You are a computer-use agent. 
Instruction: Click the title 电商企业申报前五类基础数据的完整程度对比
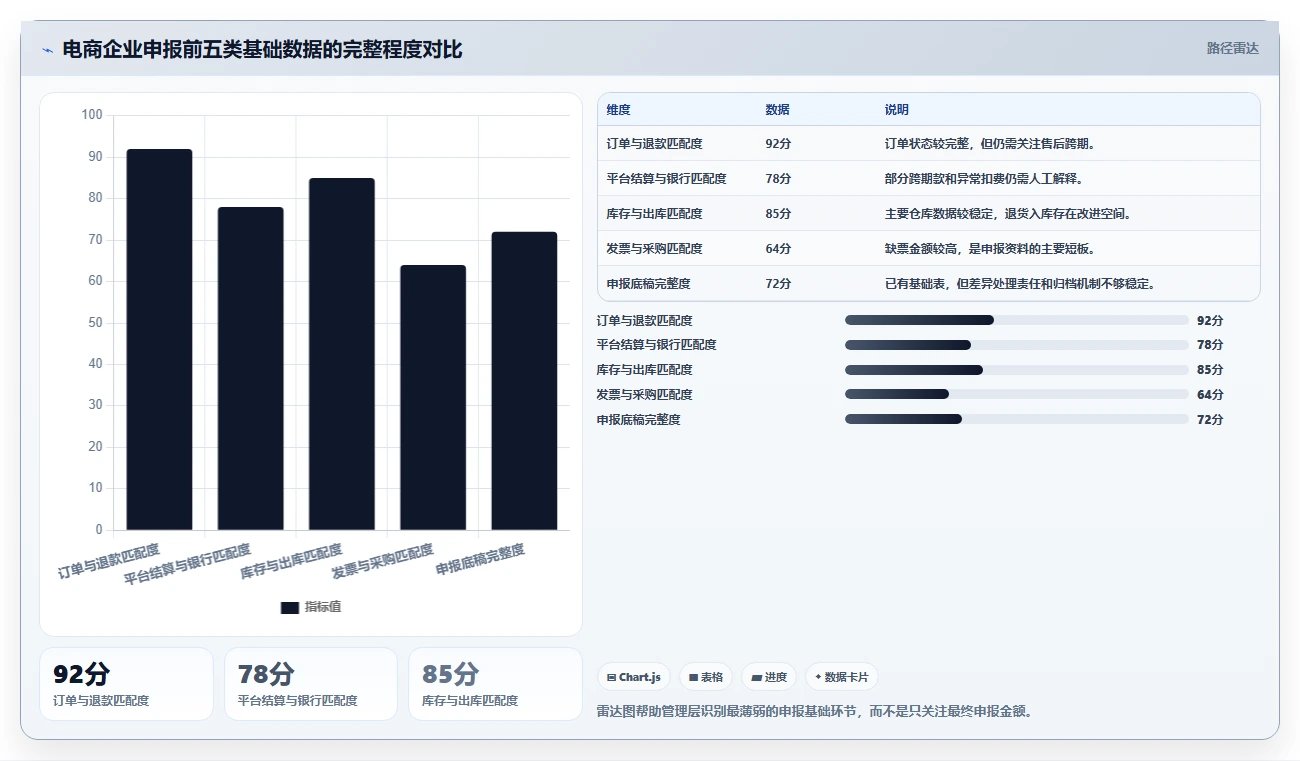click(262, 50)
